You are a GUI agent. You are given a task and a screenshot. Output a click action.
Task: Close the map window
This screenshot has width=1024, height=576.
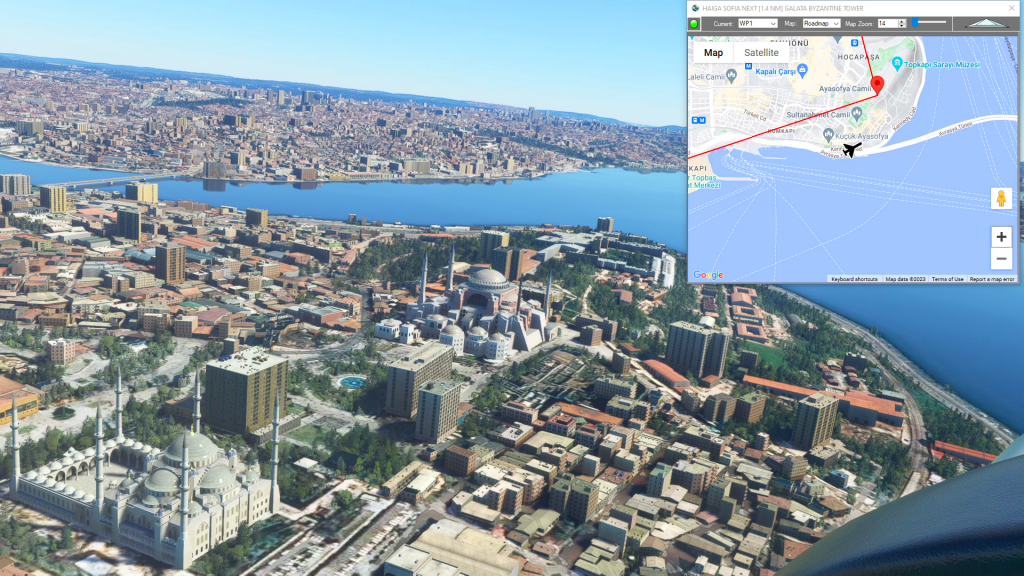1012,8
